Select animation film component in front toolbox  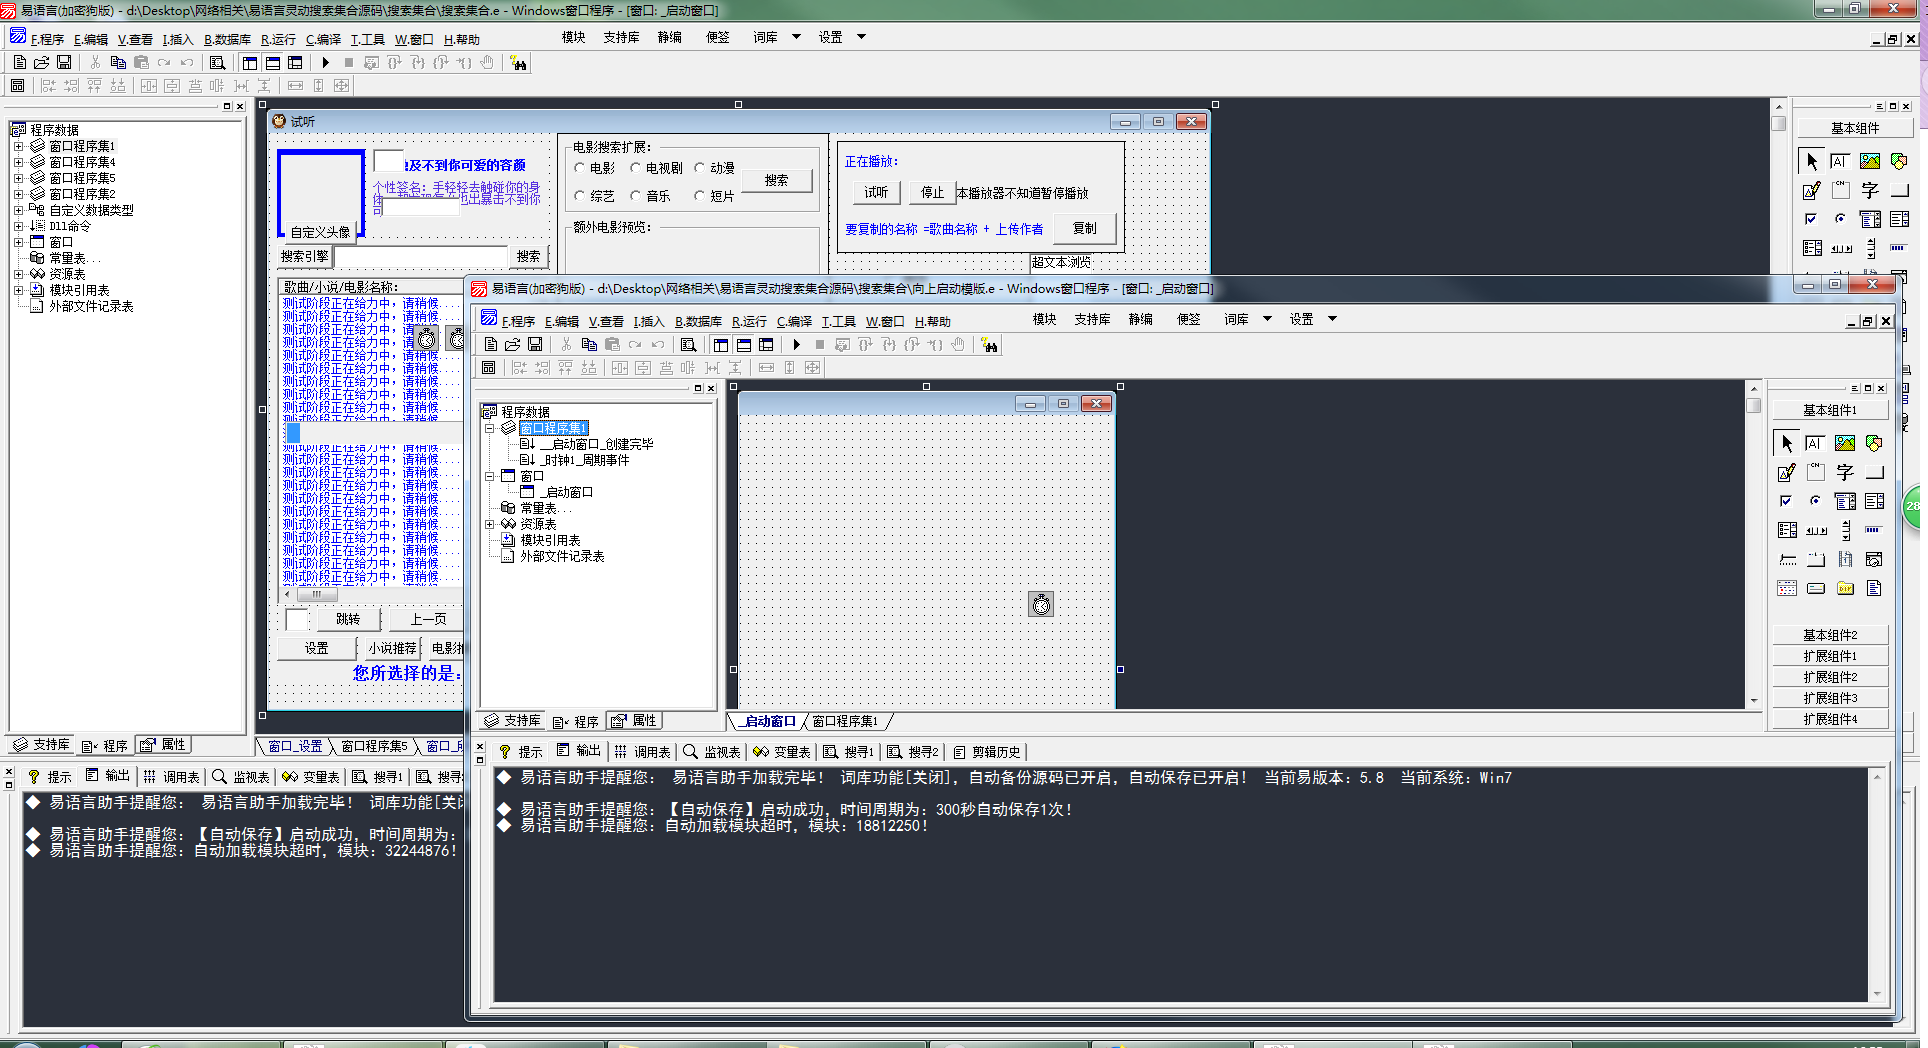point(1845,559)
